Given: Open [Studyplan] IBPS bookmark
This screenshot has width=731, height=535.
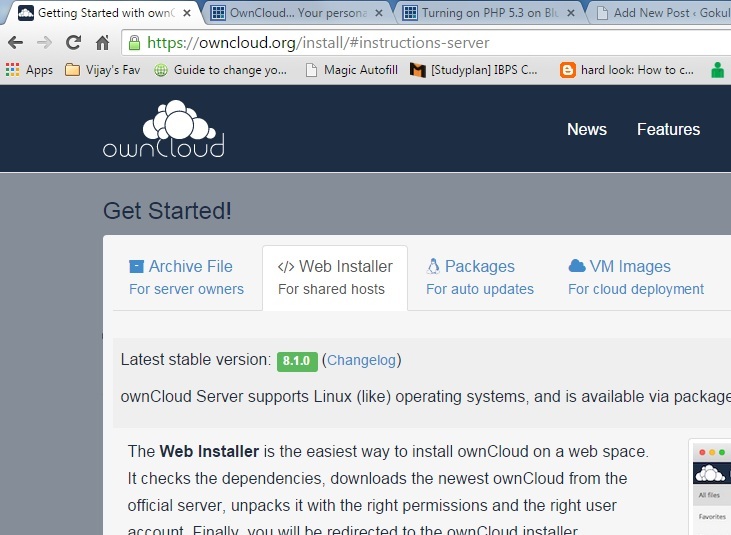Looking at the screenshot, I should tap(474, 70).
